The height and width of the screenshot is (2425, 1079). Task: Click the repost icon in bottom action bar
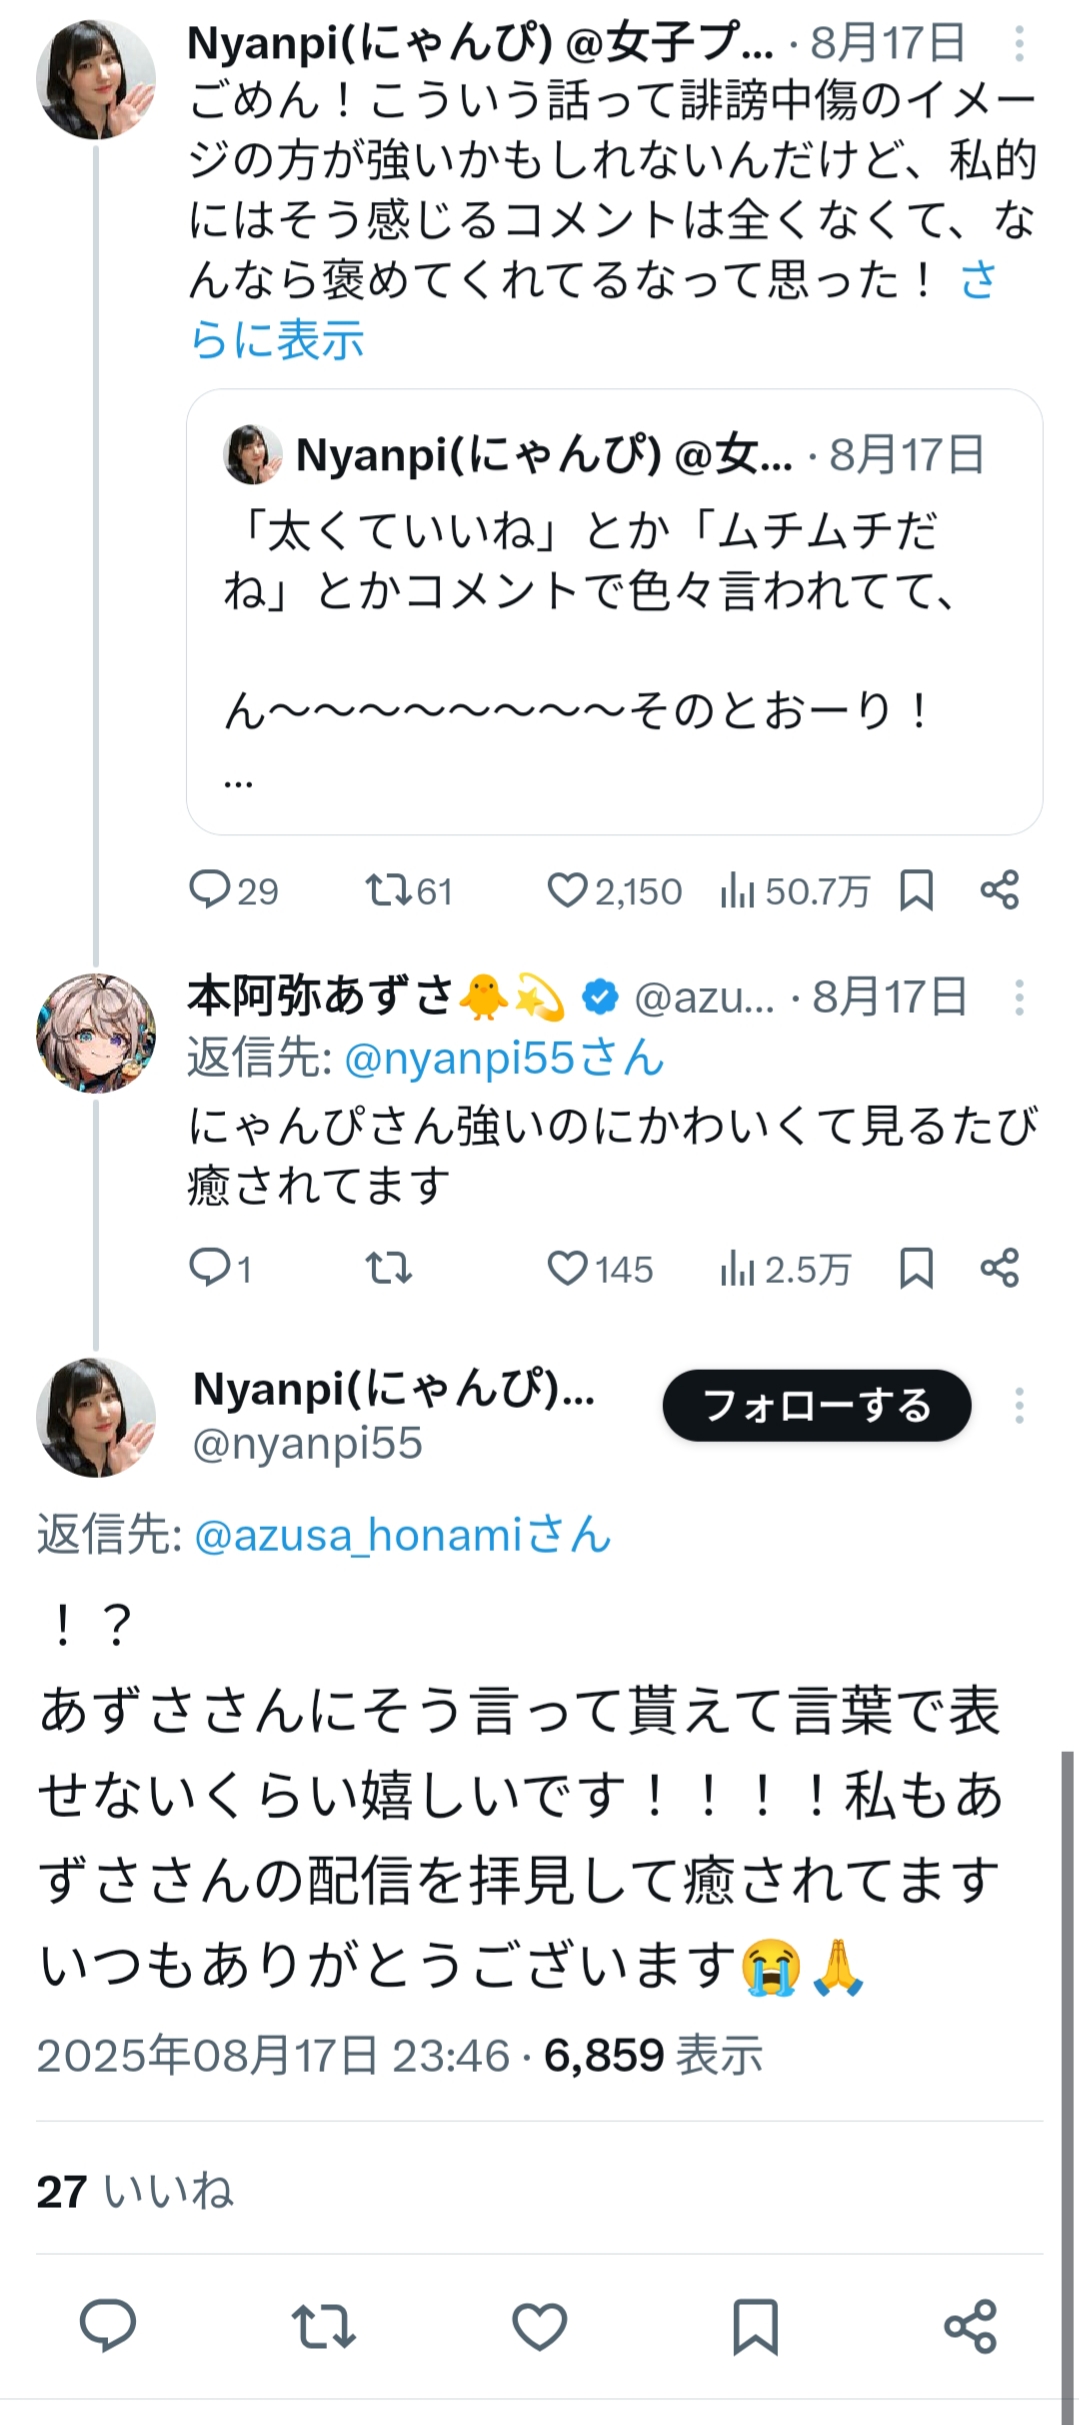point(323,2325)
